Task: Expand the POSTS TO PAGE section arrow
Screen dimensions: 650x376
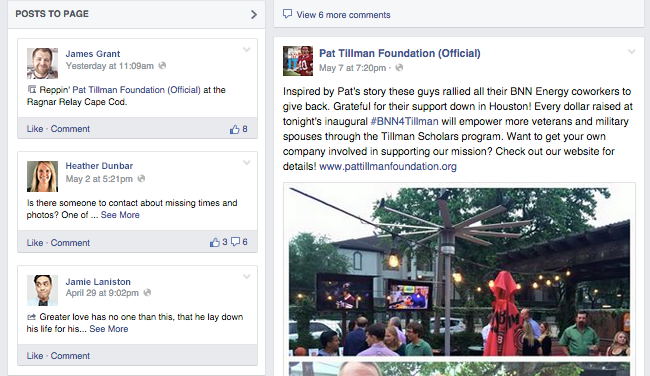Action: click(x=254, y=15)
